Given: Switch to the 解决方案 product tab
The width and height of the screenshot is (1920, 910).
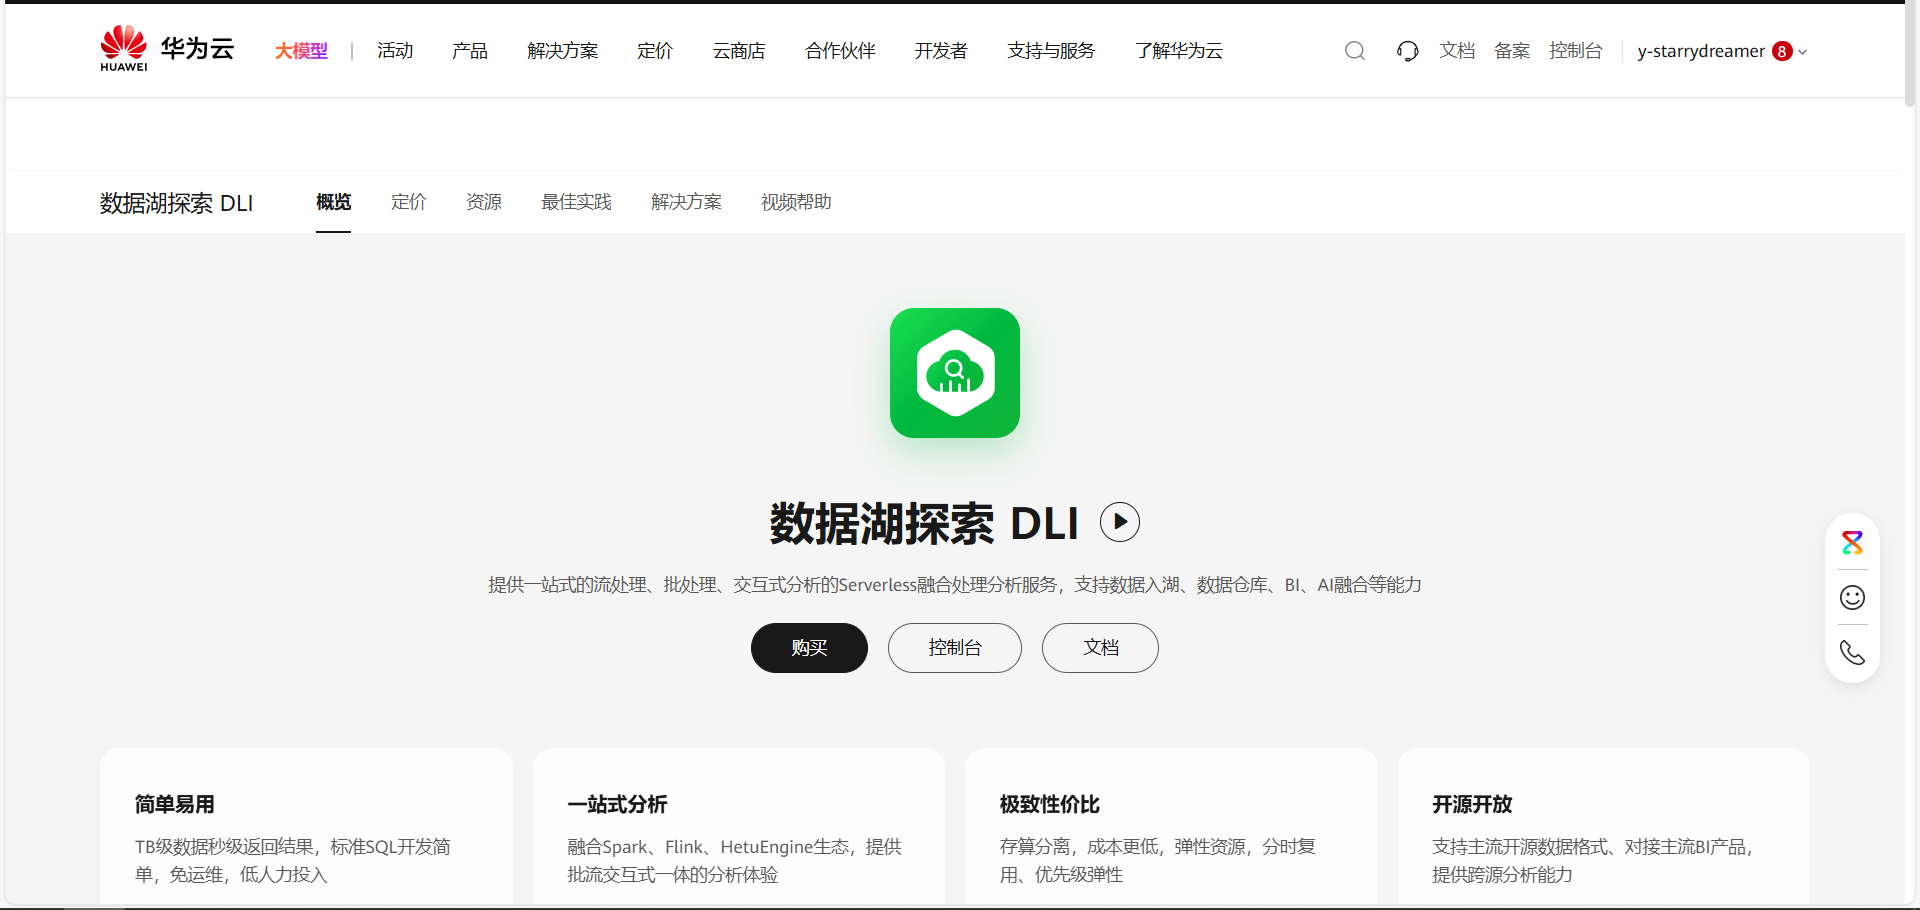Looking at the screenshot, I should click(x=686, y=202).
